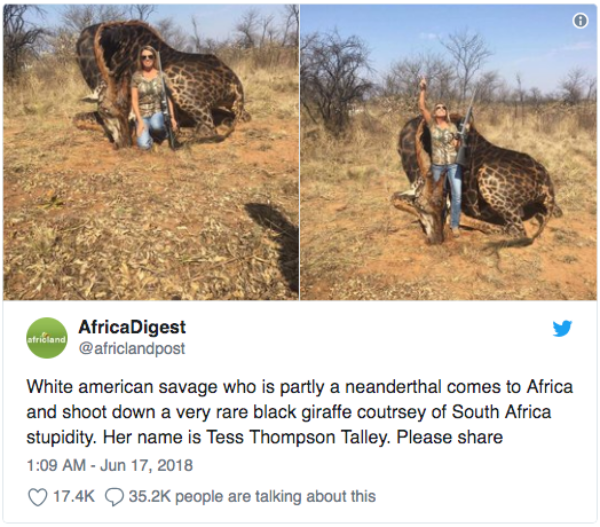Click the info icon on the photo

[579, 21]
